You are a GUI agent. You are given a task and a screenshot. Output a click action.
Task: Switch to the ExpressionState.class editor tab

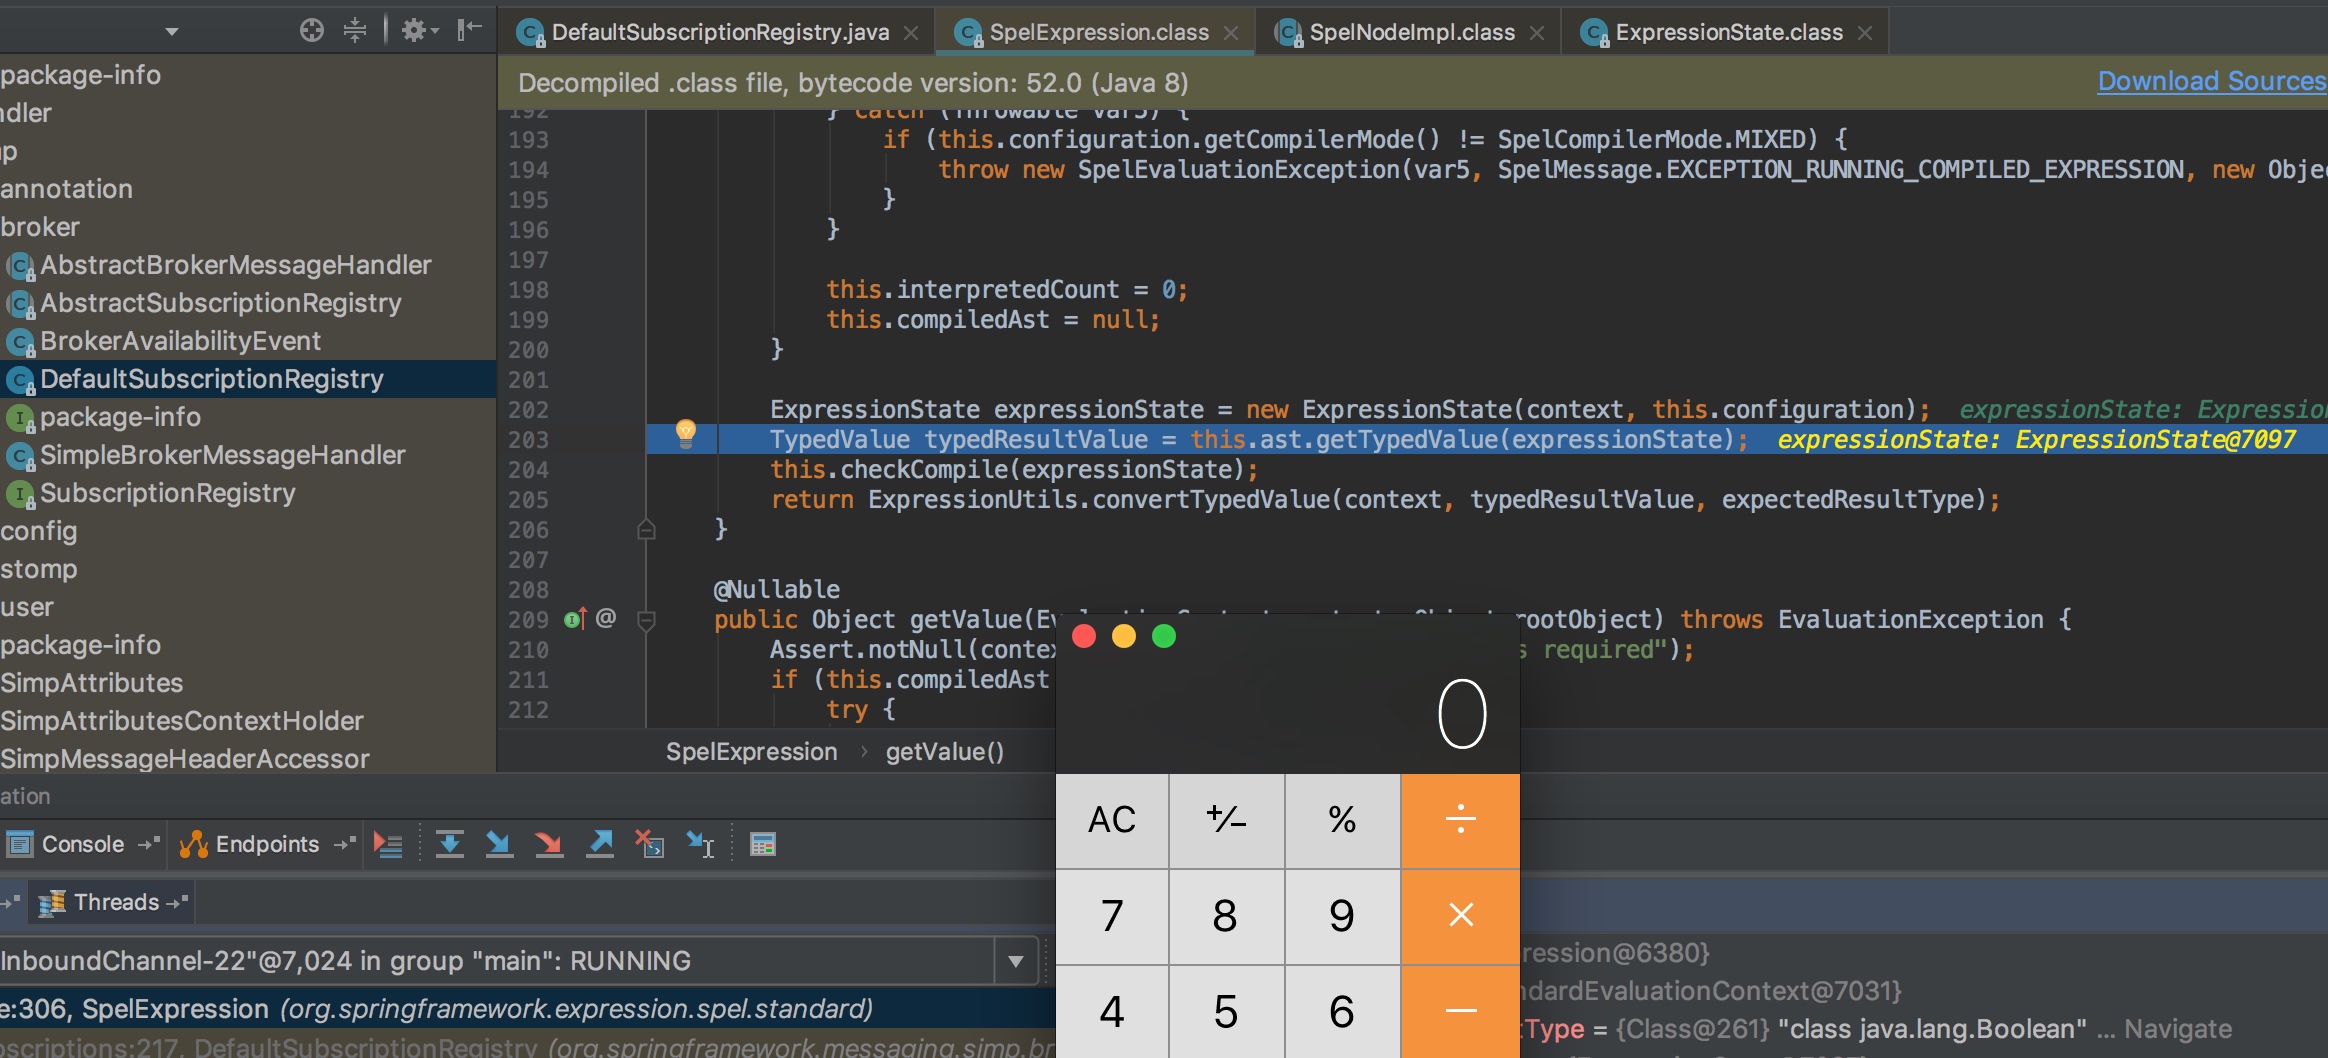click(1728, 33)
